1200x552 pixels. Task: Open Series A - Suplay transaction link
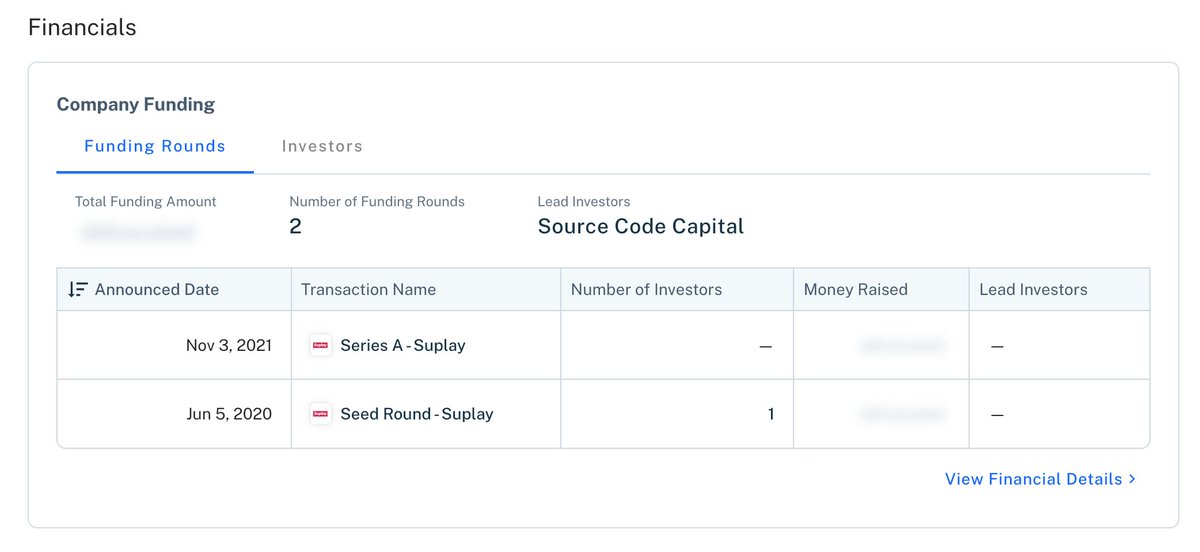coord(403,346)
